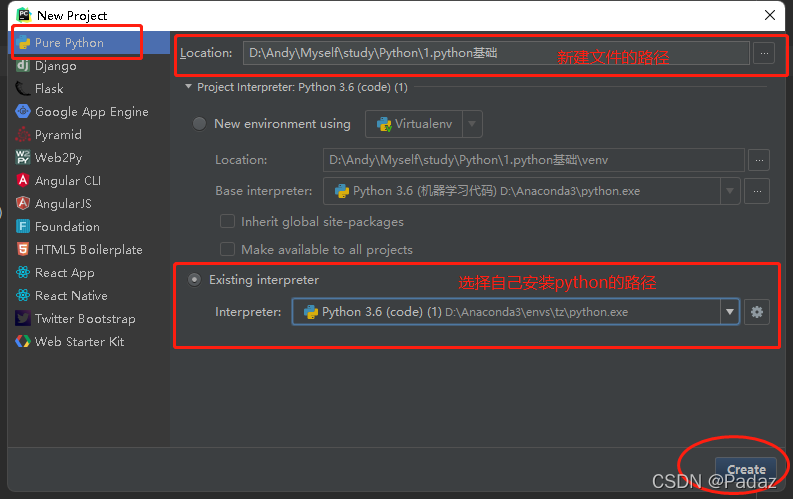The height and width of the screenshot is (499, 793).
Task: Select Flask in project type list
Action: point(49,88)
